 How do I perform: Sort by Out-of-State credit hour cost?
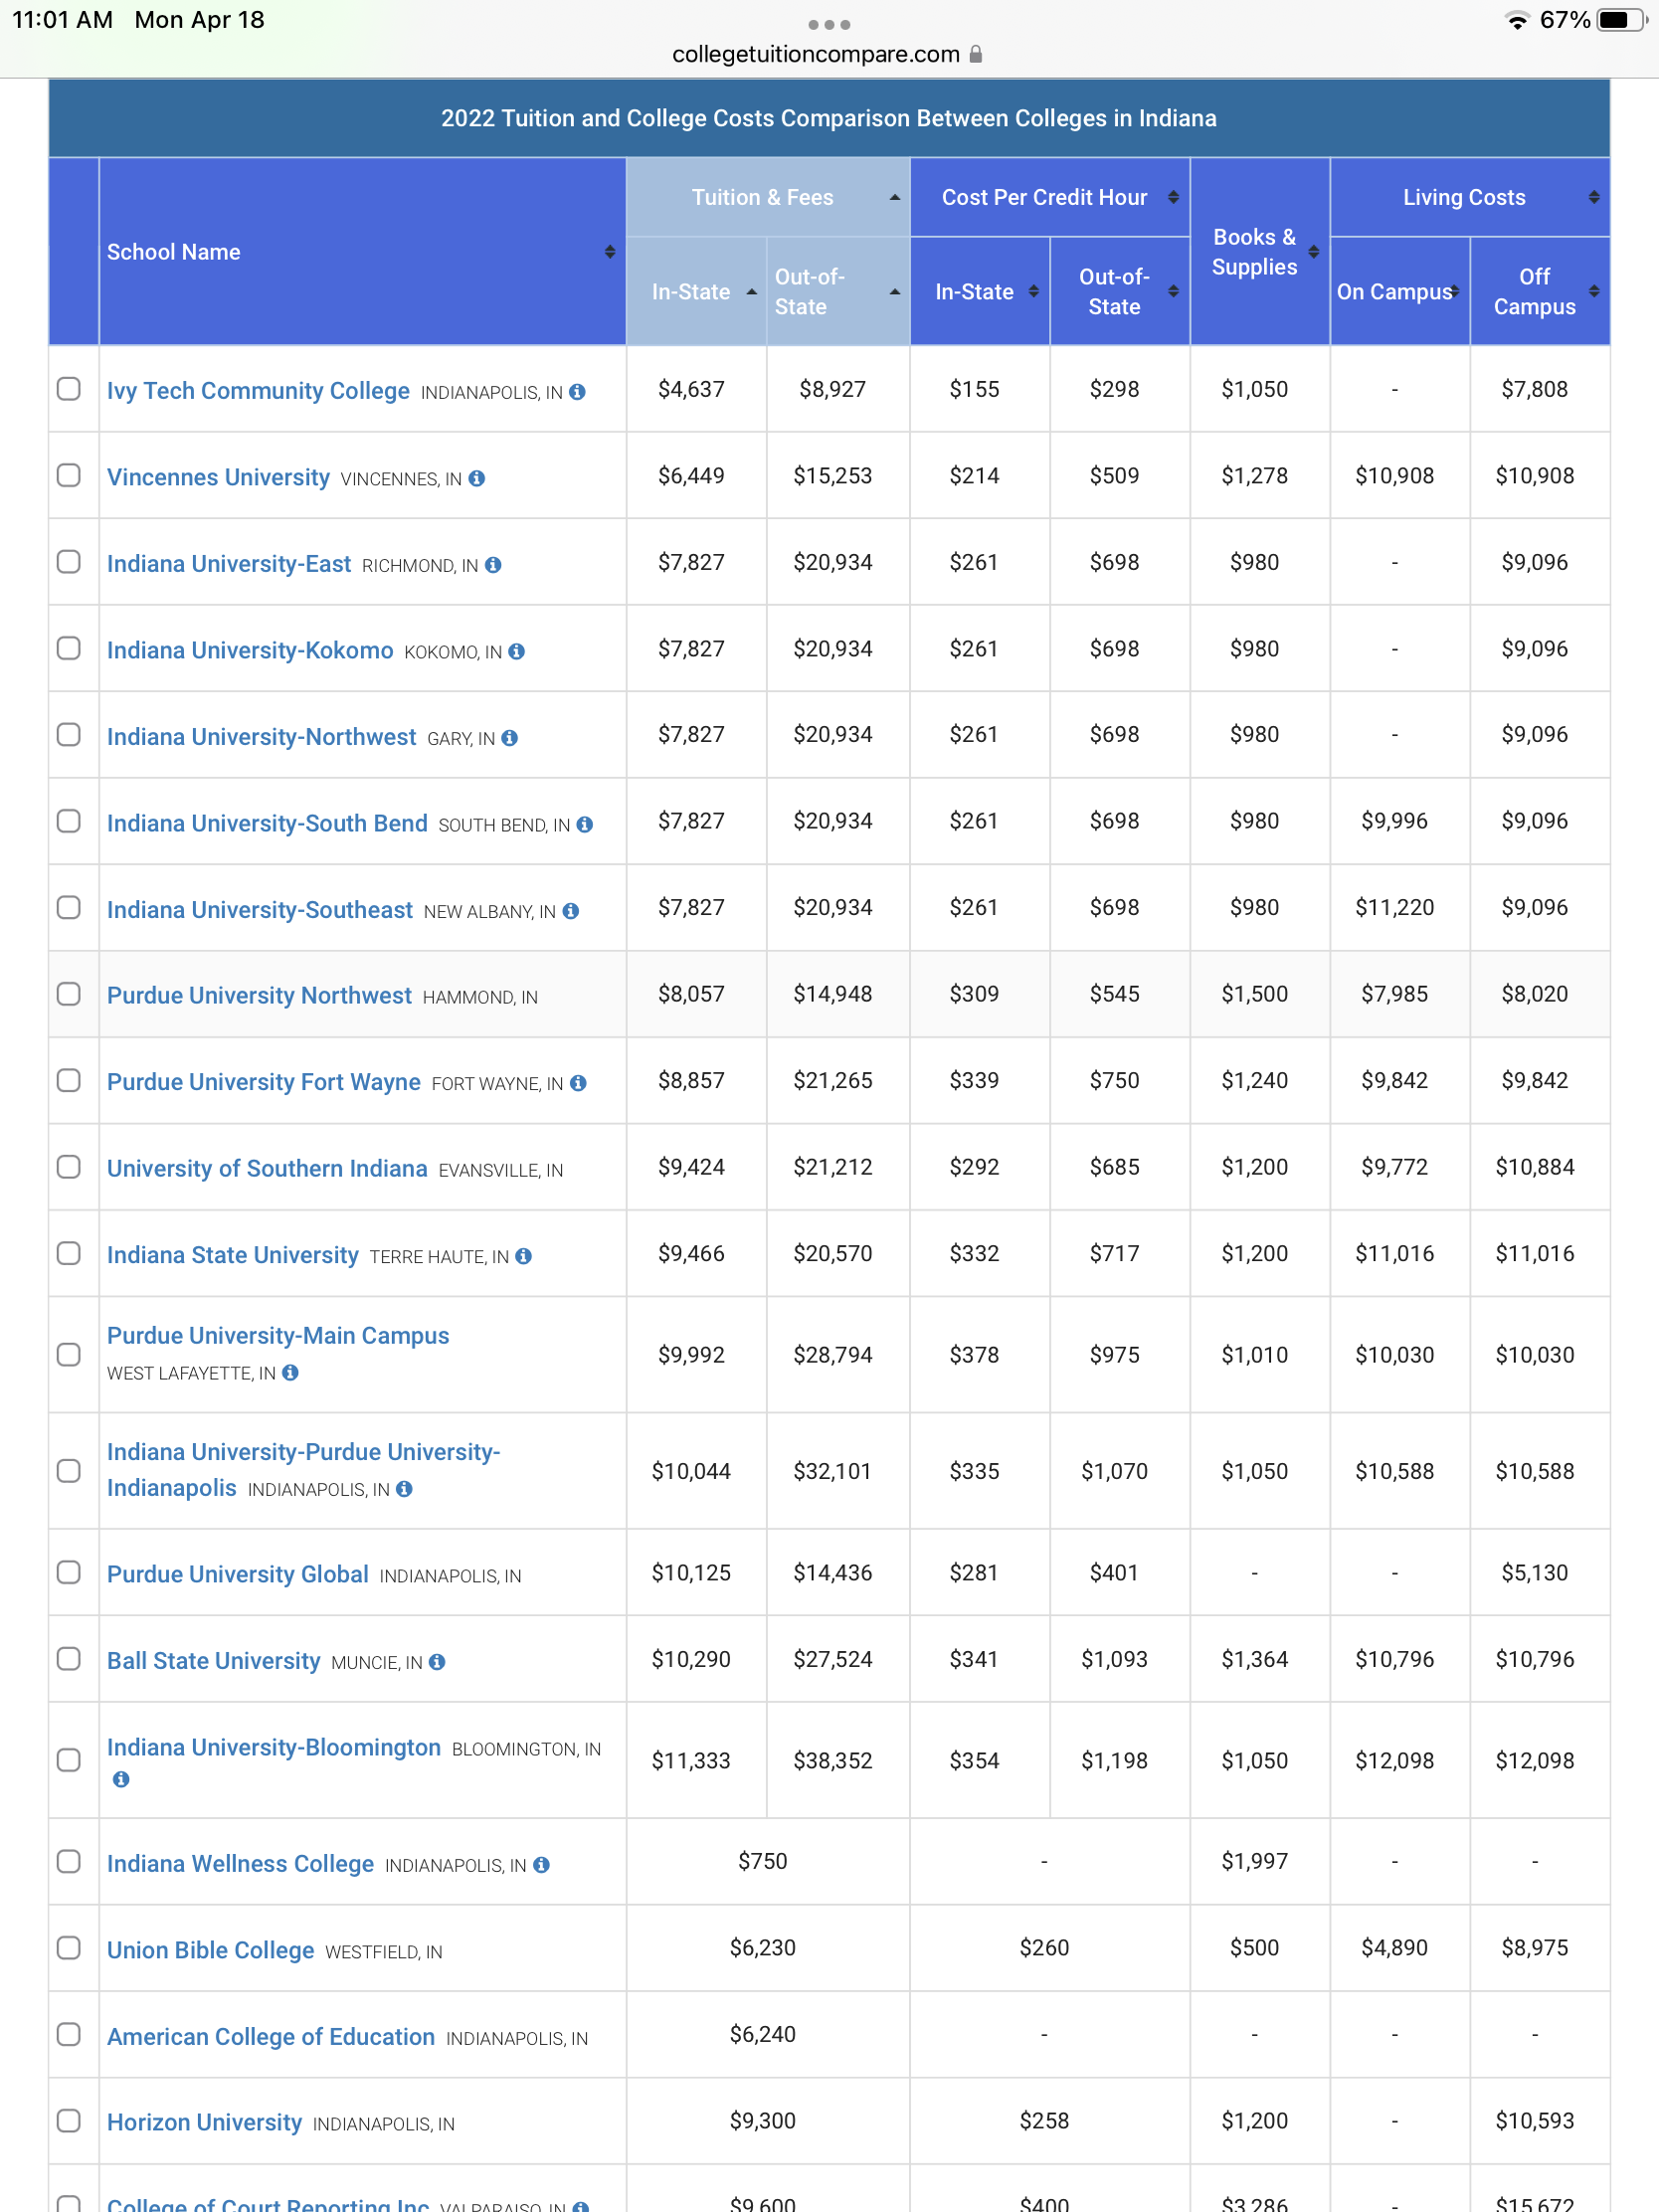(1120, 292)
